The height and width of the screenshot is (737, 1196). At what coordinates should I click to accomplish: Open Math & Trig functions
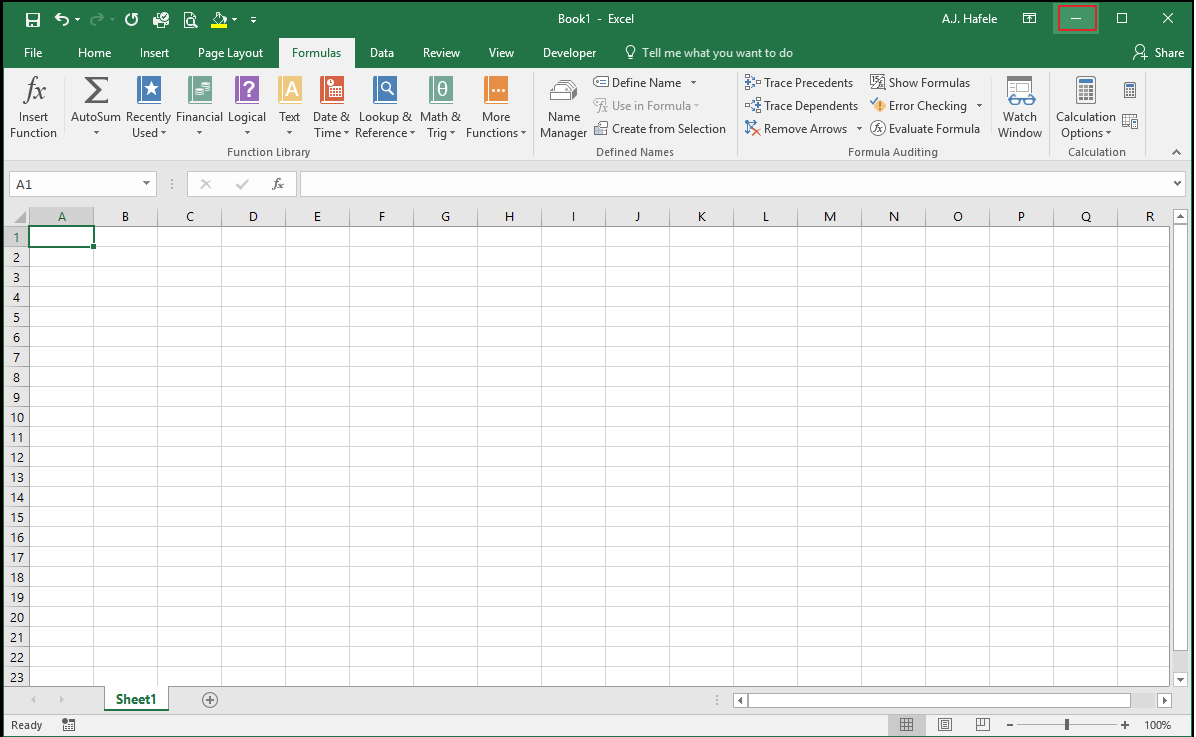click(441, 107)
